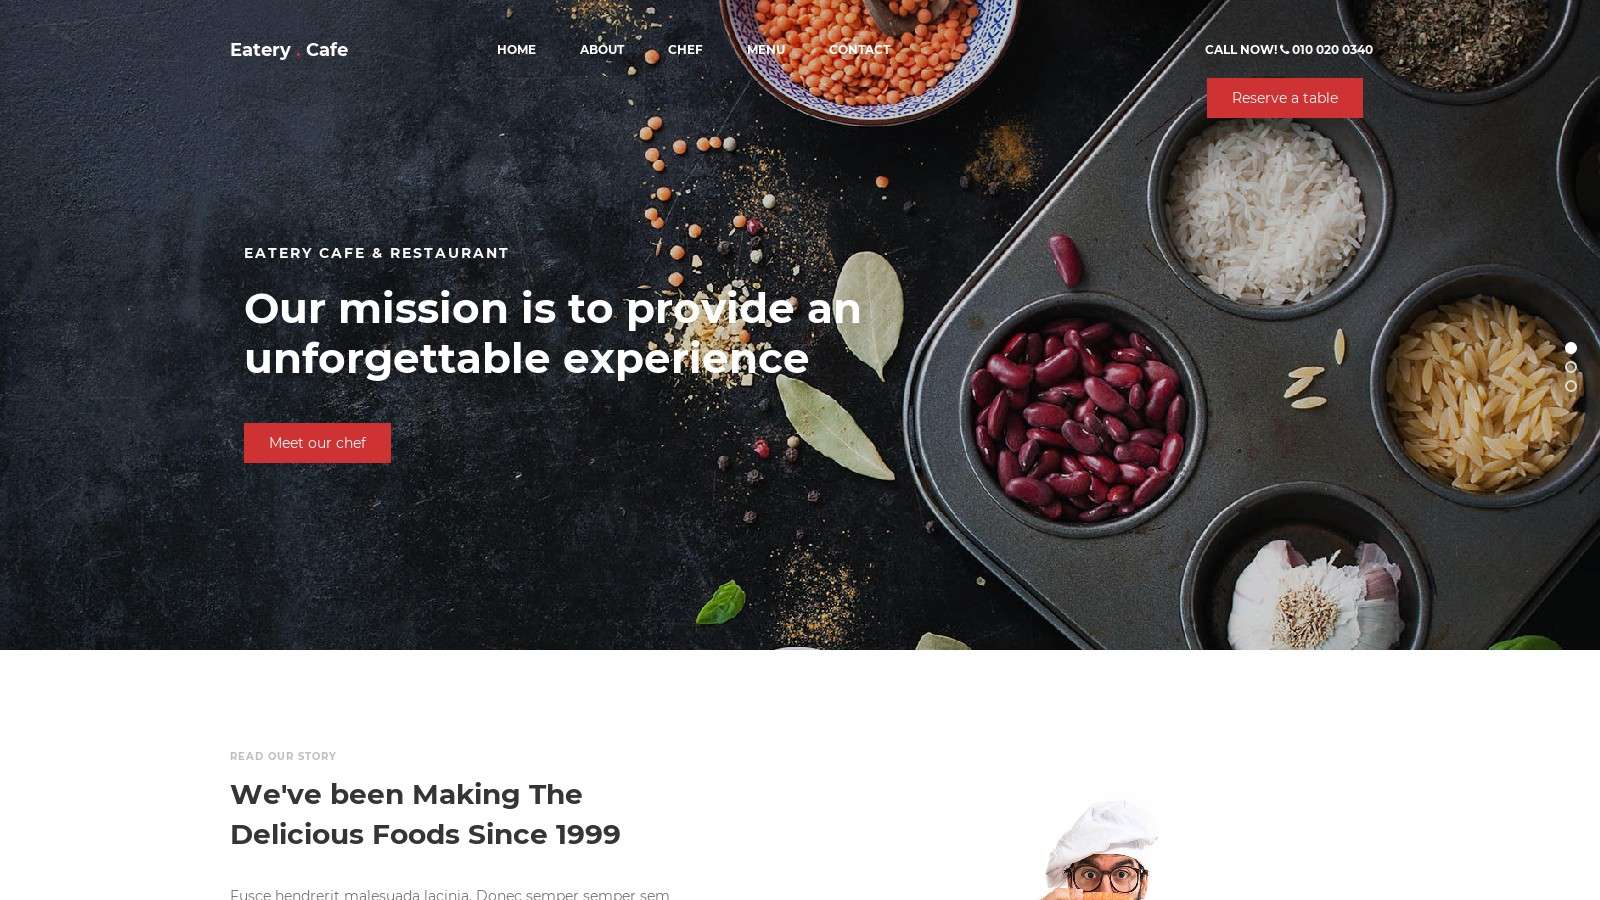Click the CALL NOW! label
The image size is (1600, 900).
(1241, 49)
